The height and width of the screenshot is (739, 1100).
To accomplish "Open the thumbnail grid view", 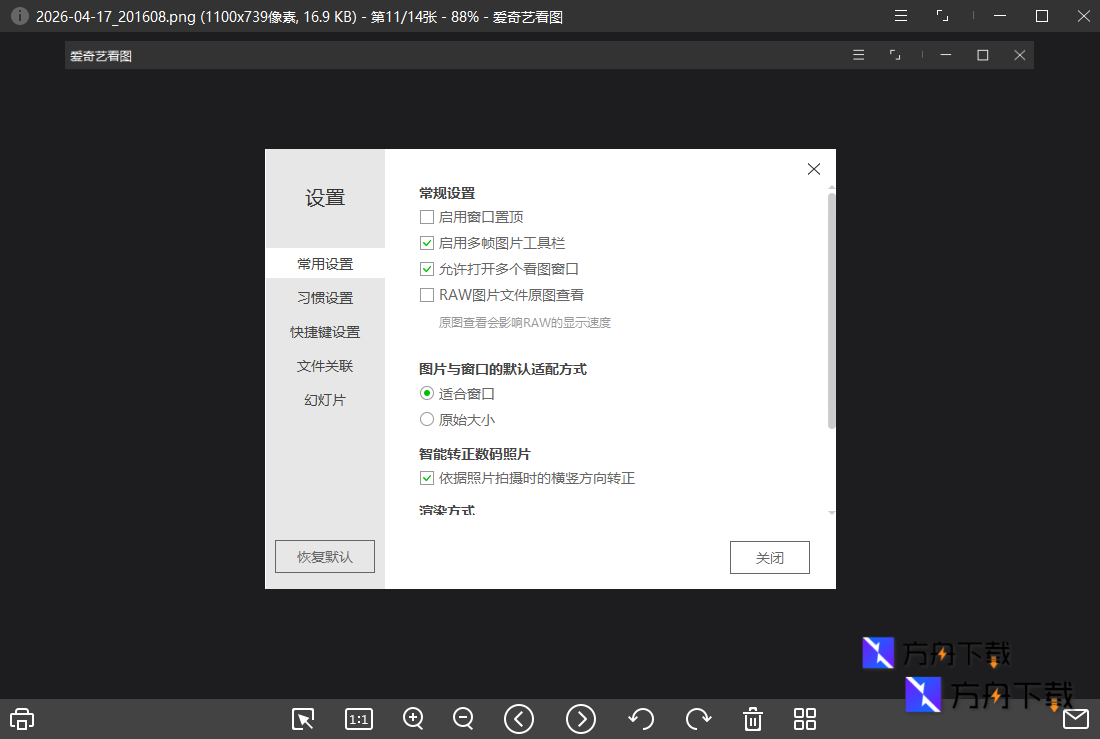I will click(805, 719).
